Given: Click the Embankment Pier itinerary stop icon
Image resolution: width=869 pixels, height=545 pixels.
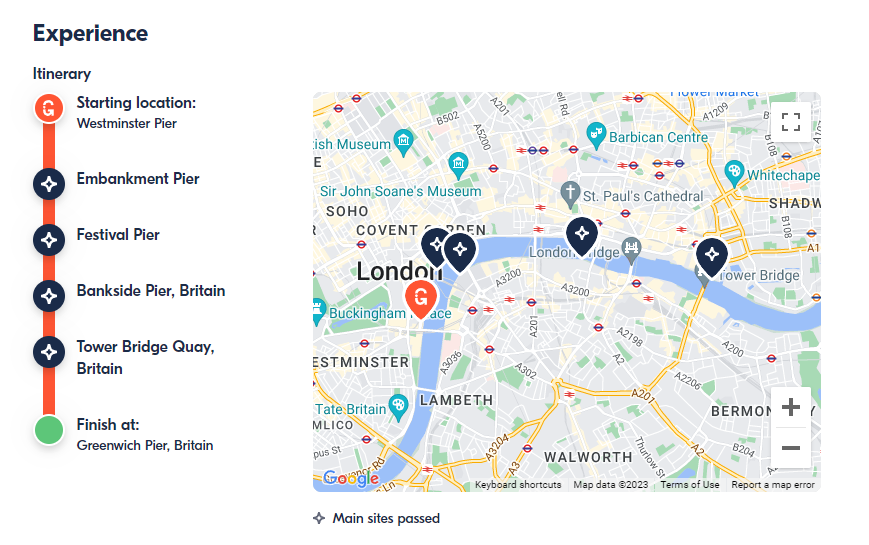Looking at the screenshot, I should [x=49, y=184].
